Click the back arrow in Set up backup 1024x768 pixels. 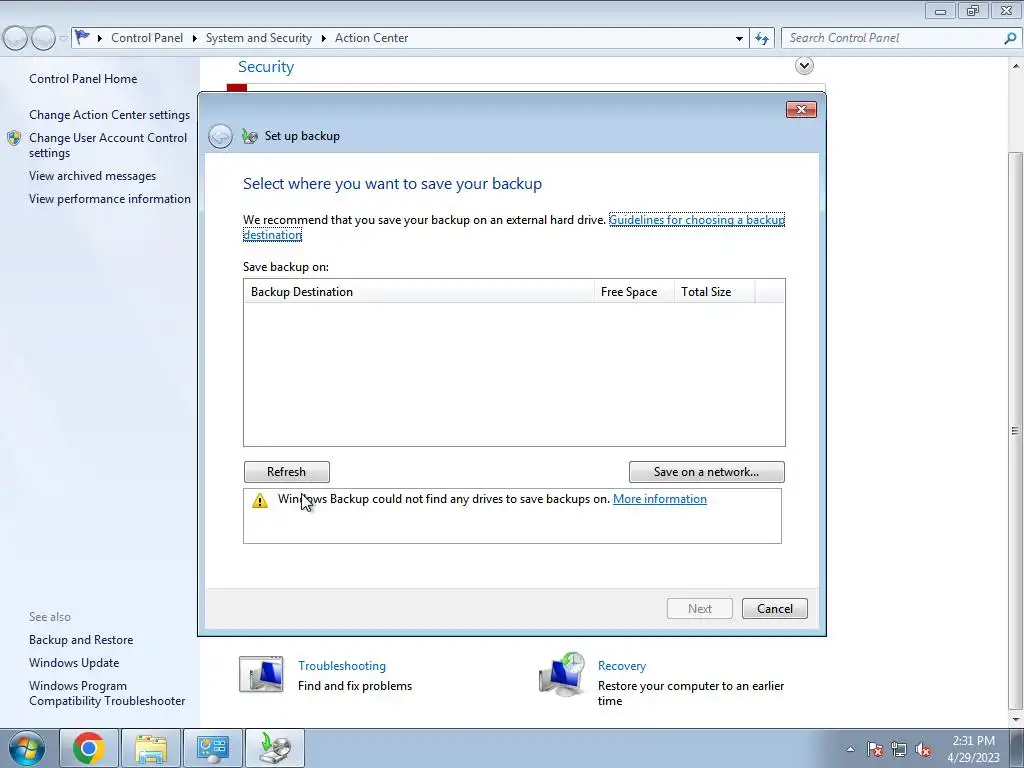[220, 136]
